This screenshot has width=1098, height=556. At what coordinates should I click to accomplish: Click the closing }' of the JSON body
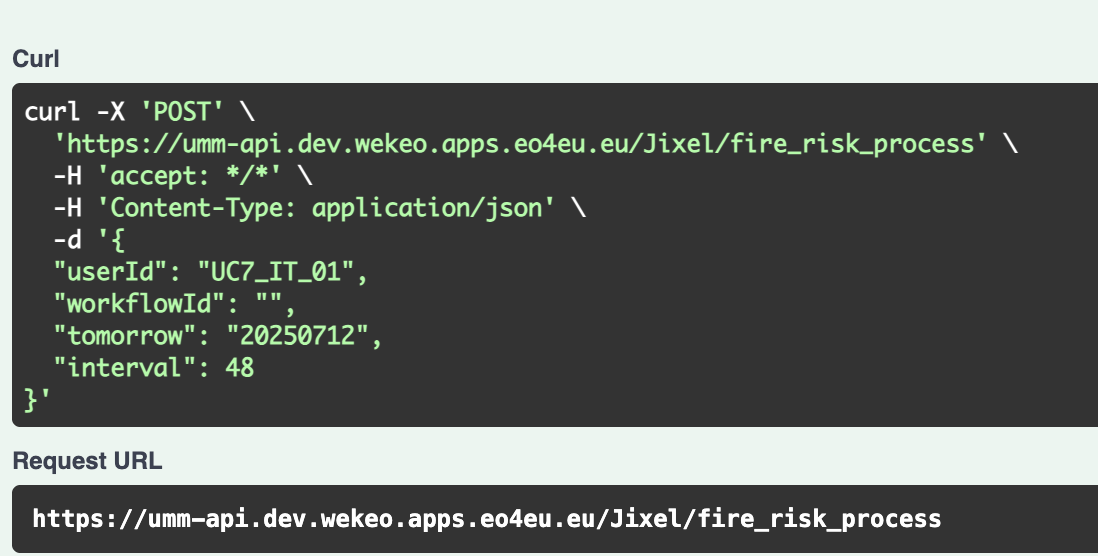click(x=37, y=401)
